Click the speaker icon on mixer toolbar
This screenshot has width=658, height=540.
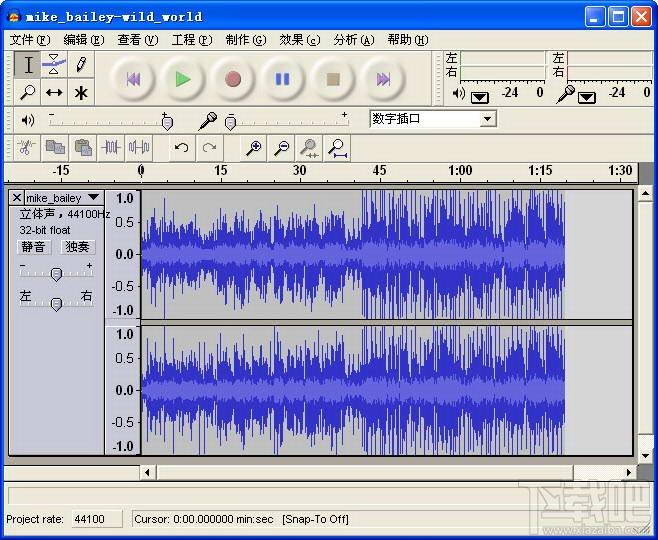[x=28, y=121]
